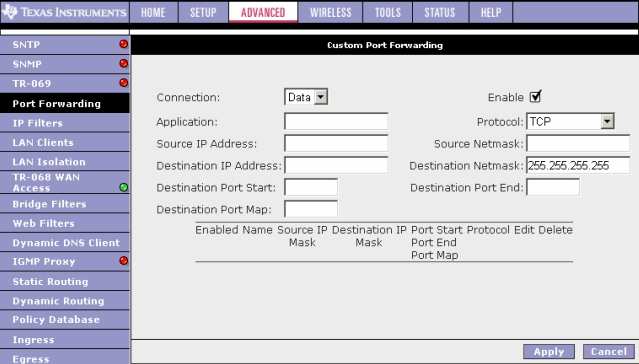Go to the HOME tab
639x364 pixels.
click(x=153, y=12)
